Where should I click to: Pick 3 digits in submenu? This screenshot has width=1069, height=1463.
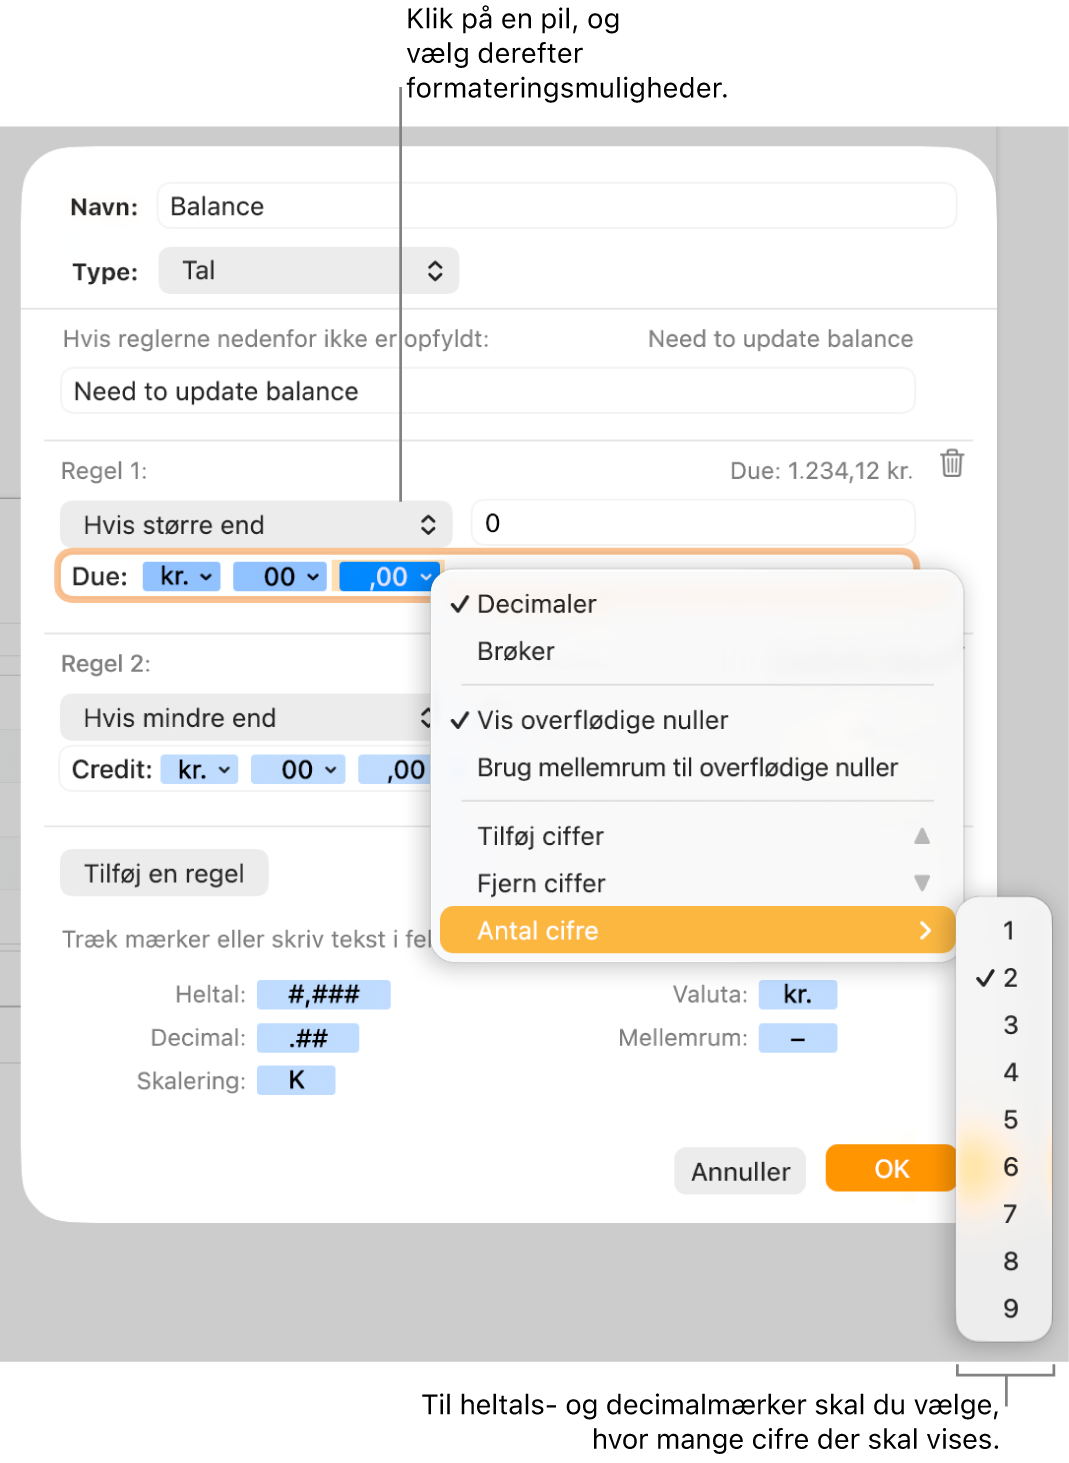pyautogui.click(x=1004, y=1024)
